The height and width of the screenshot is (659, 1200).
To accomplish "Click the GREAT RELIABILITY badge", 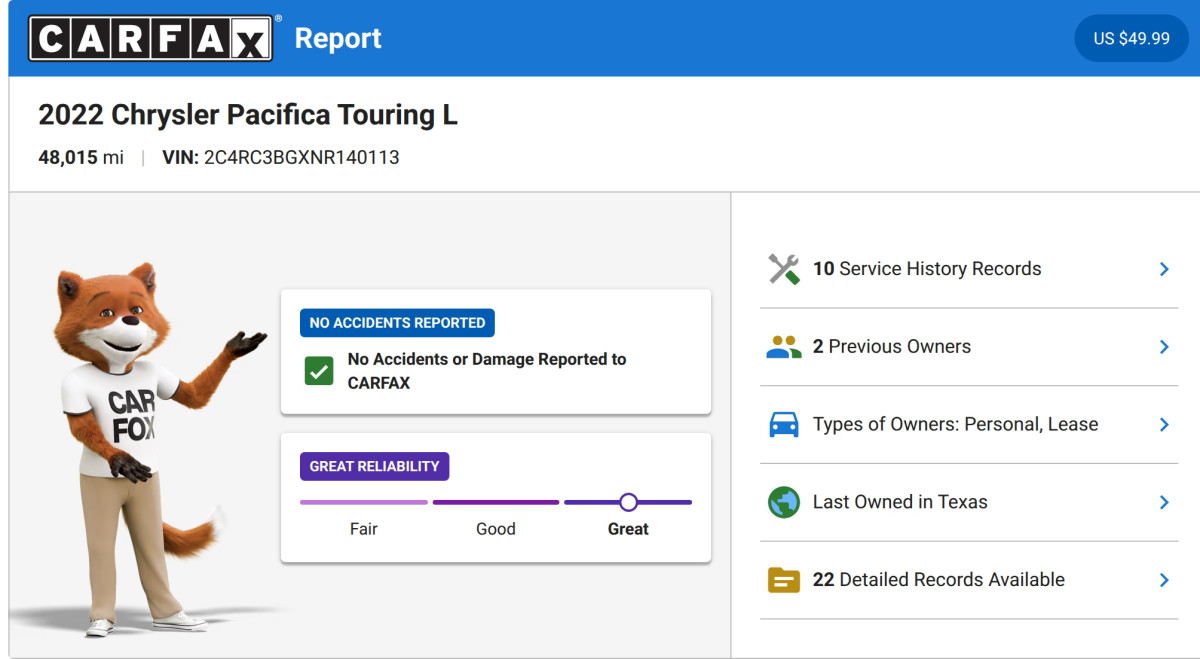I will (x=374, y=466).
